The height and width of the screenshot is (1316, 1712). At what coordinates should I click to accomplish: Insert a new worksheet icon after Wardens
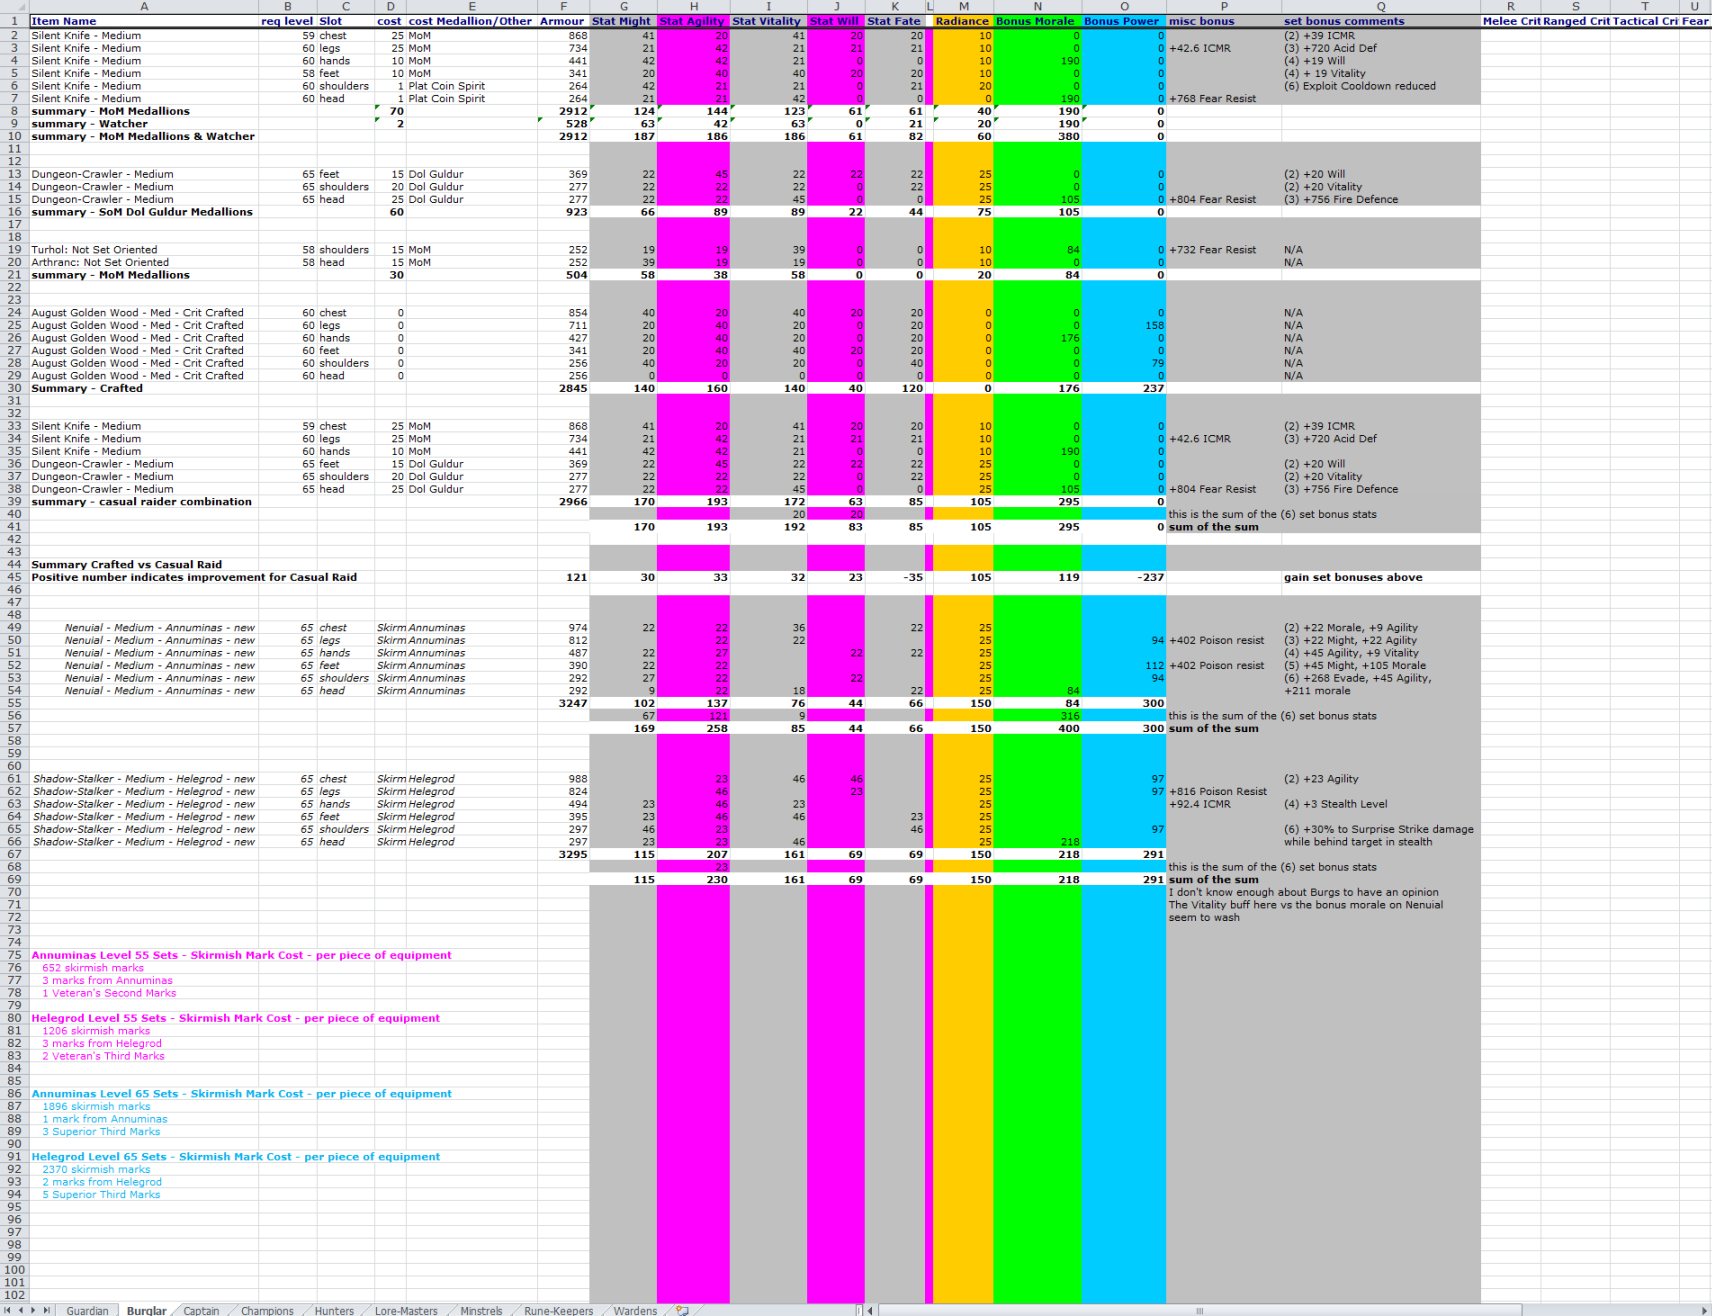click(x=682, y=1310)
